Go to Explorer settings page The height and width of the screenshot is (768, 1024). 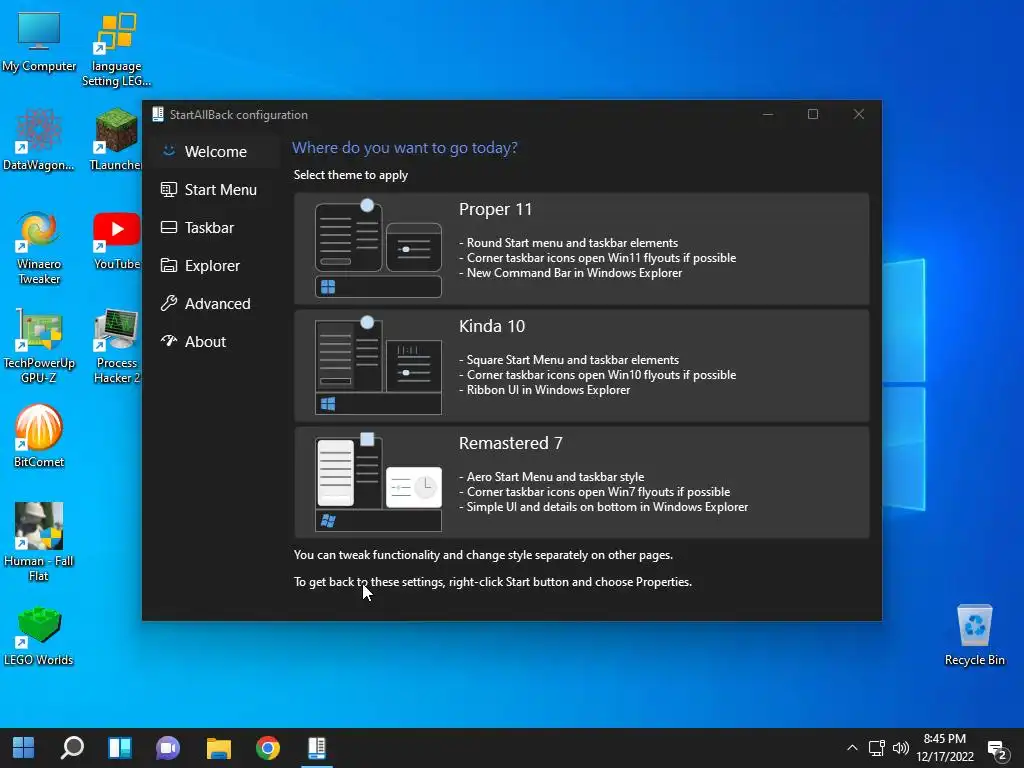coord(215,265)
